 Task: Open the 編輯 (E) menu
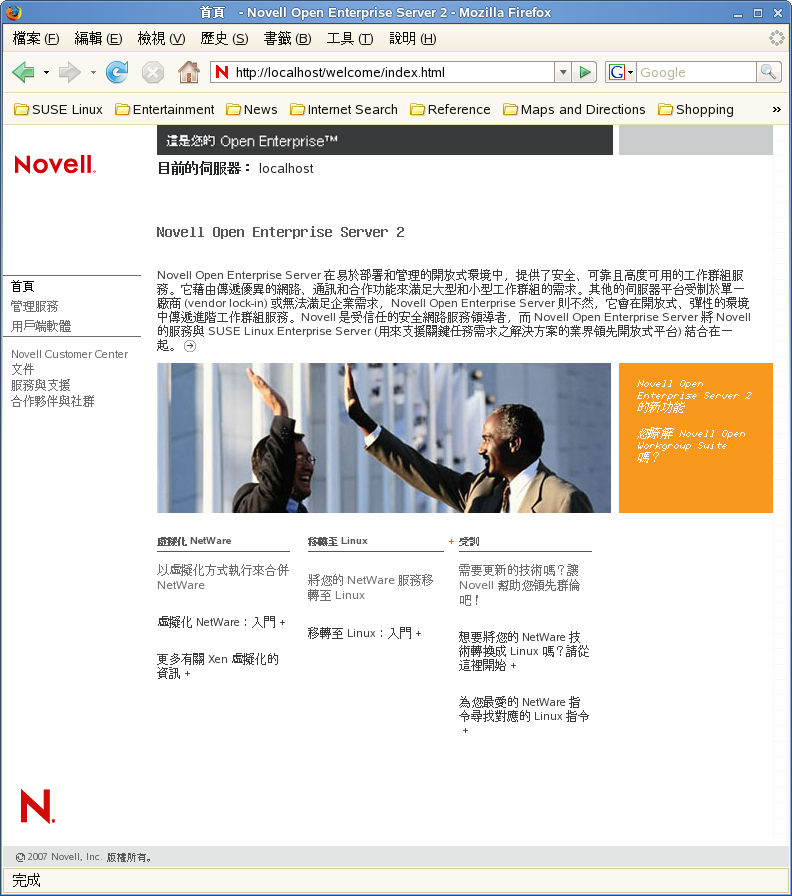point(98,38)
